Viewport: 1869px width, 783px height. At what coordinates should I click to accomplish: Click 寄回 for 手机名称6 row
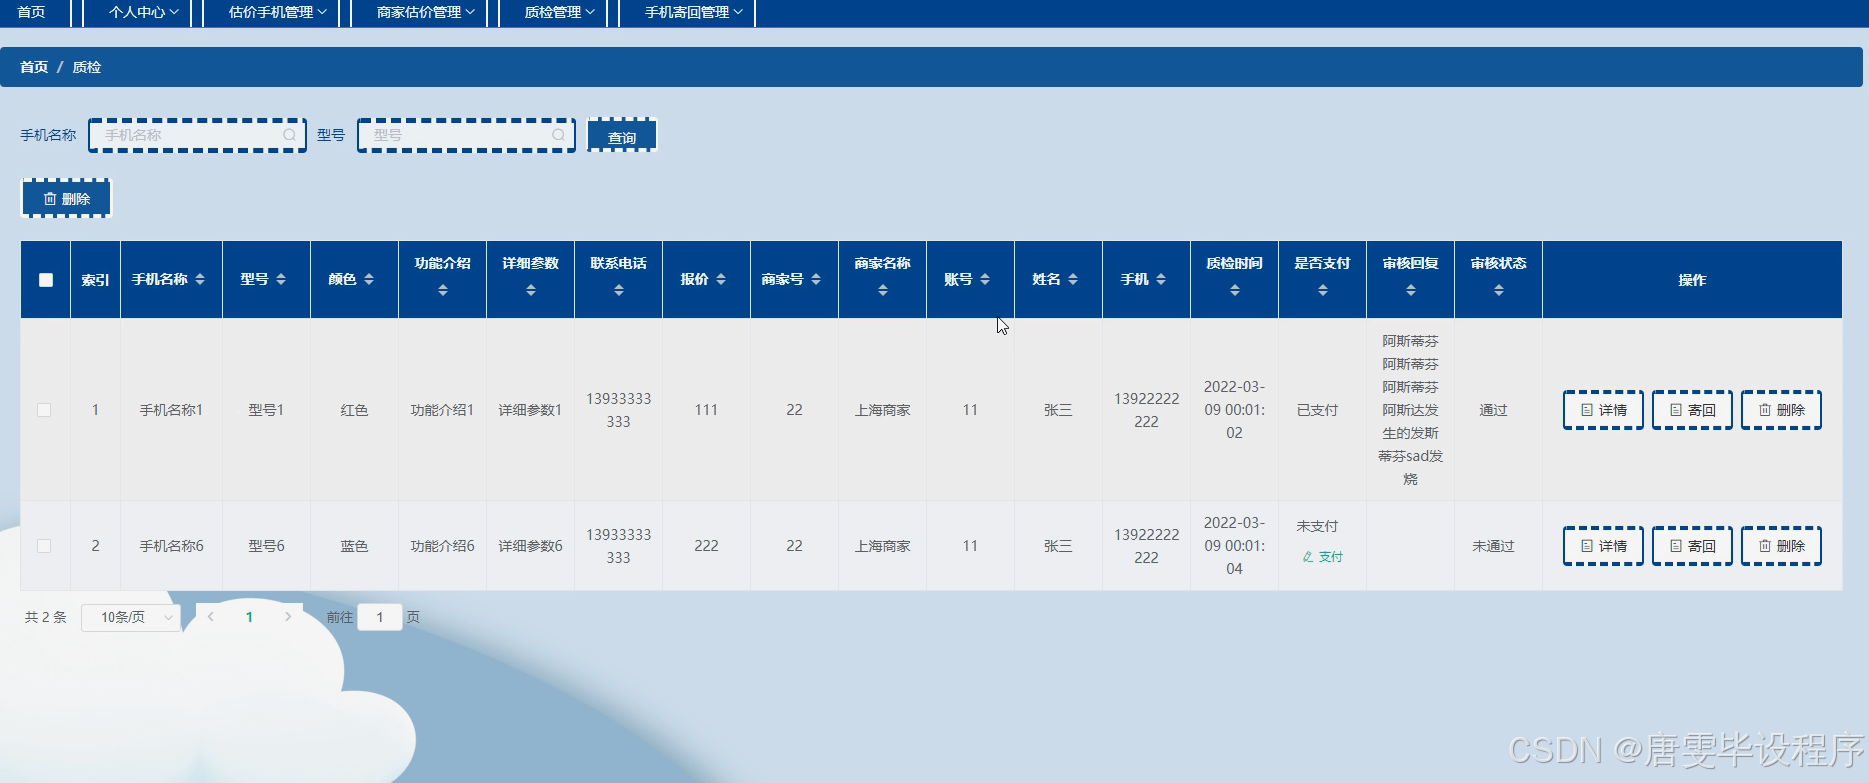pyautogui.click(x=1692, y=546)
